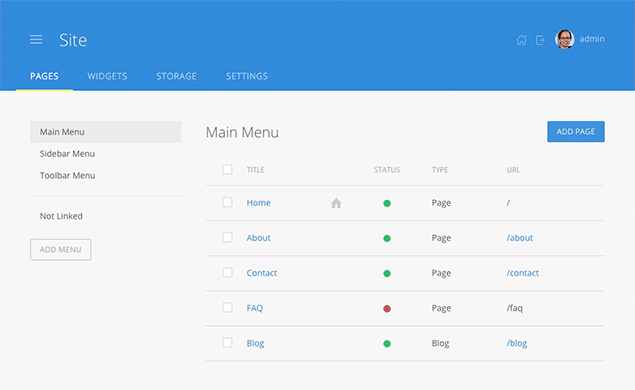The height and width of the screenshot is (390, 635).
Task: Click the Blog type cell in the Blog row
Action: tap(440, 343)
